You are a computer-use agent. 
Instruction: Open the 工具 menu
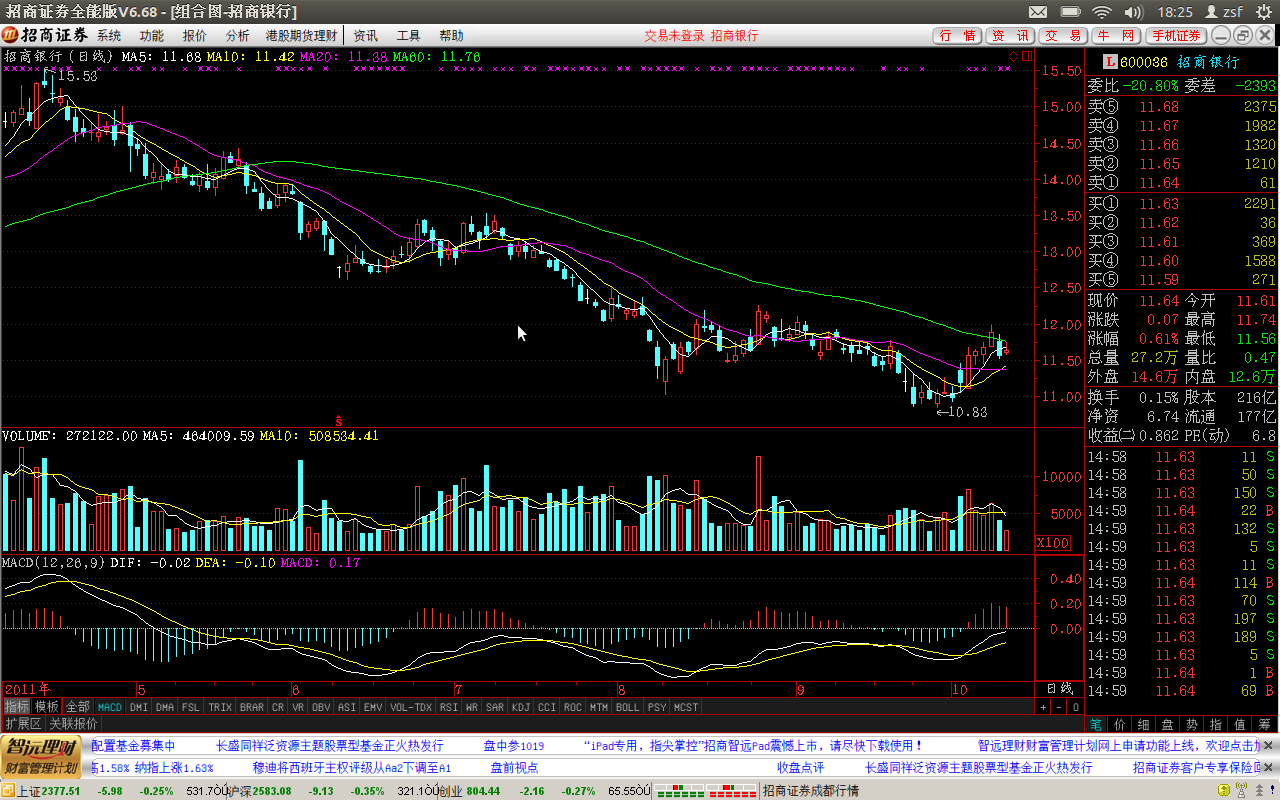pos(408,35)
